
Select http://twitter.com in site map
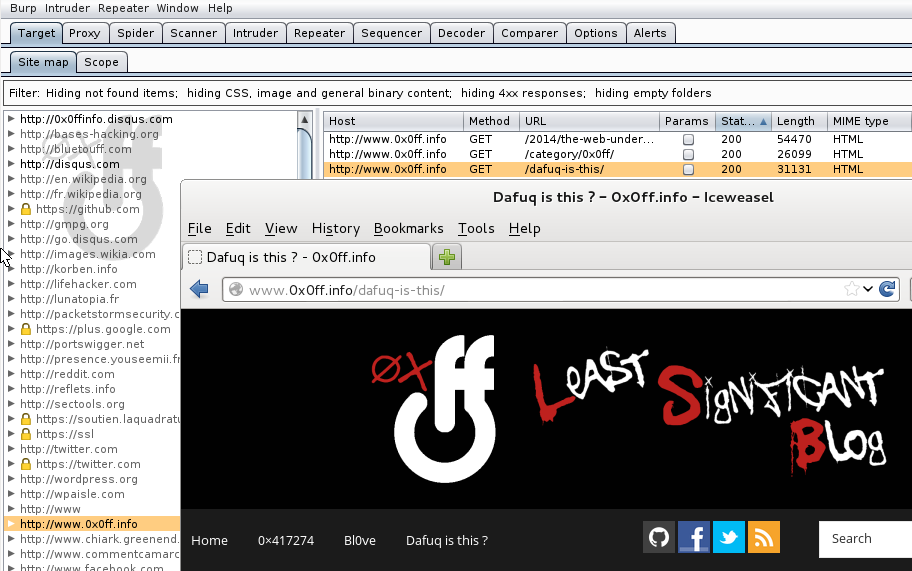point(69,449)
